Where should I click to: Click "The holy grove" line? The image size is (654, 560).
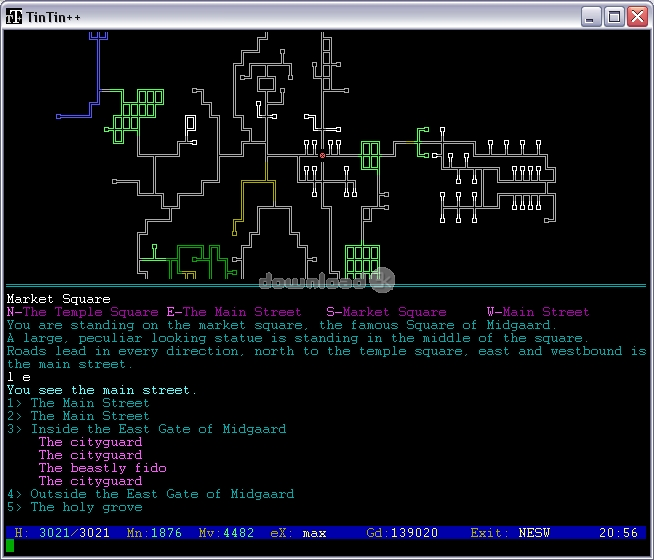86,507
